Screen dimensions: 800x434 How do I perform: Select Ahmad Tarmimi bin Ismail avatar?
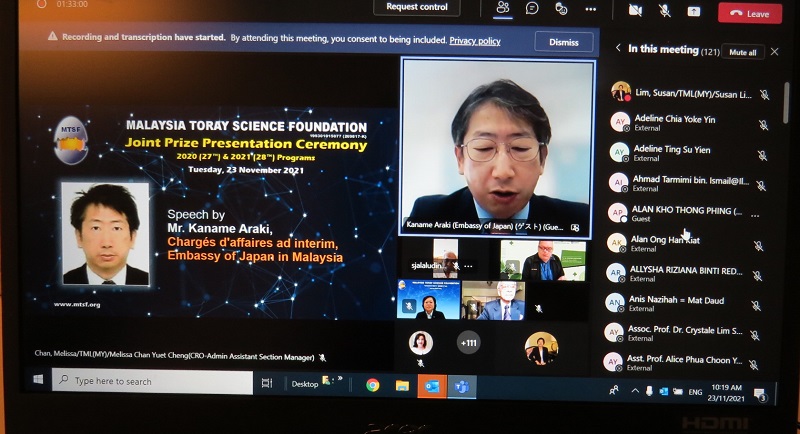[x=618, y=183]
